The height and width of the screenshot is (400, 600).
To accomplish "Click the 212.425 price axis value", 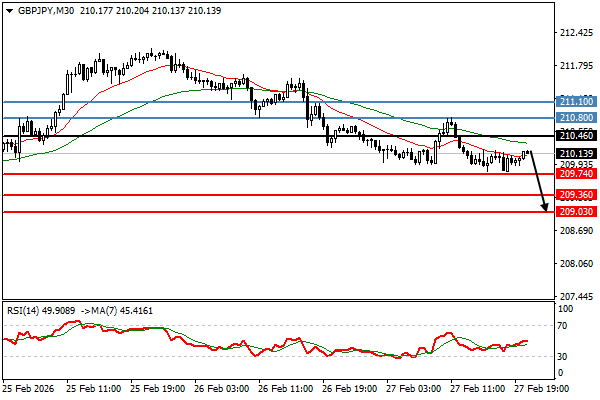I will [572, 33].
